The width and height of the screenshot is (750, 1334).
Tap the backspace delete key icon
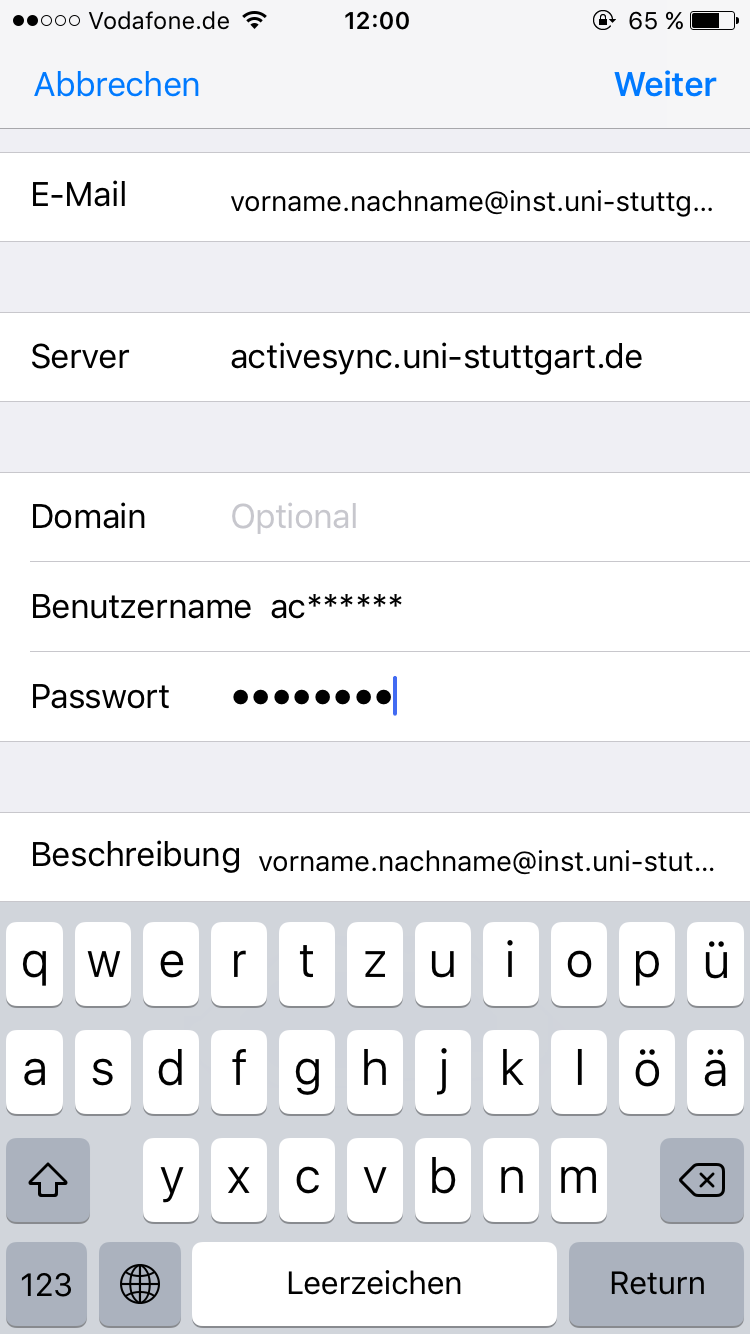pos(702,1181)
